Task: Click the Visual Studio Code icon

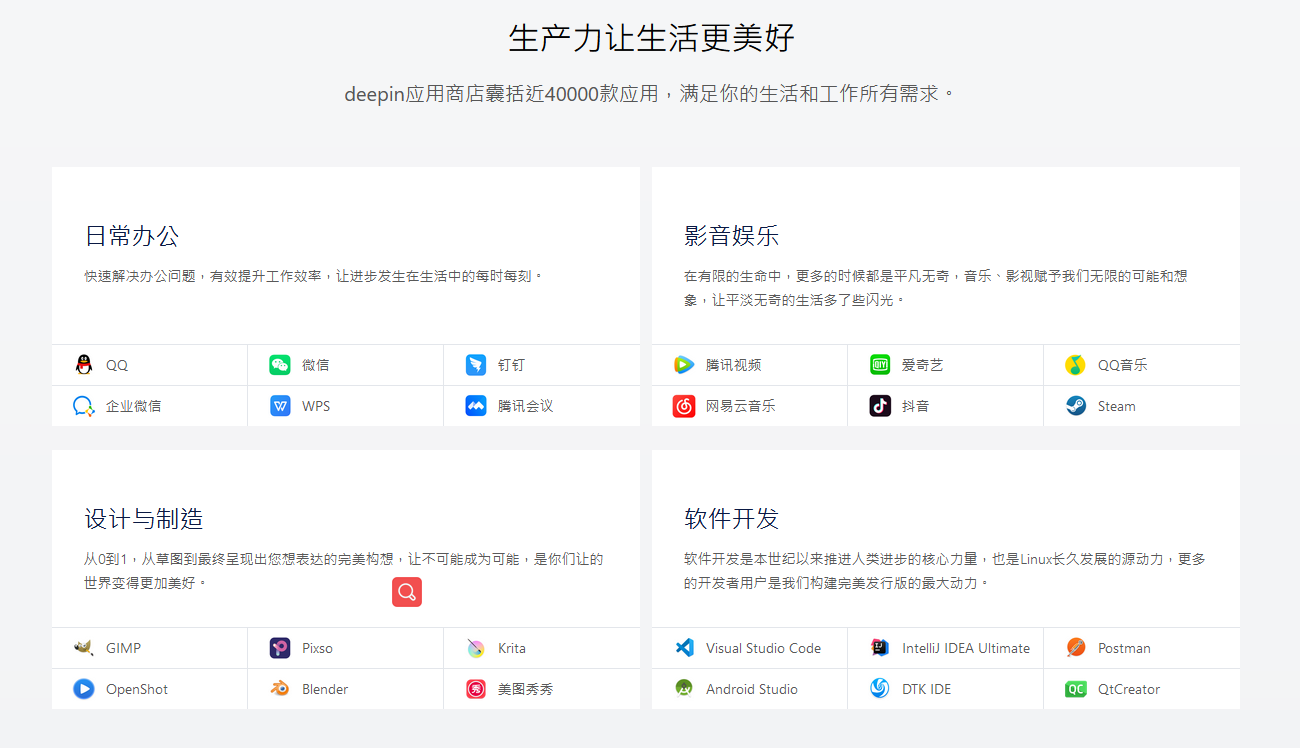Action: [683, 647]
